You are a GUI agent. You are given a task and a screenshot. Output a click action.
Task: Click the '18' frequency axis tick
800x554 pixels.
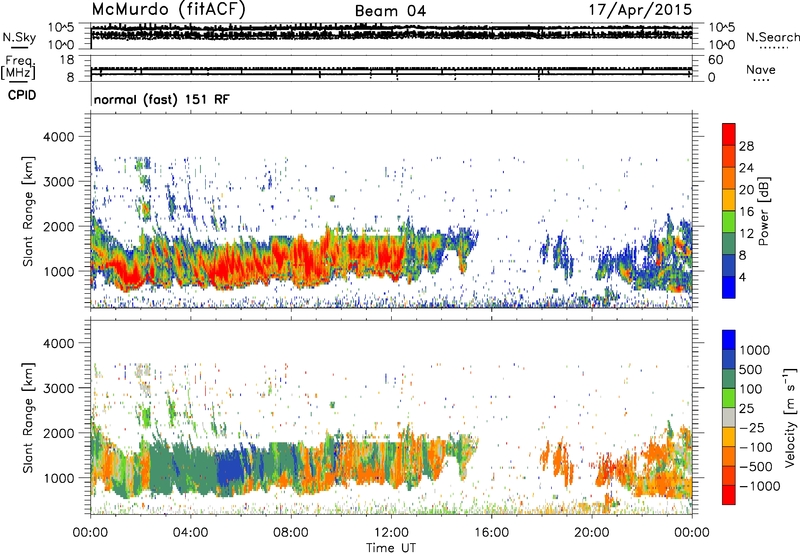(67, 60)
